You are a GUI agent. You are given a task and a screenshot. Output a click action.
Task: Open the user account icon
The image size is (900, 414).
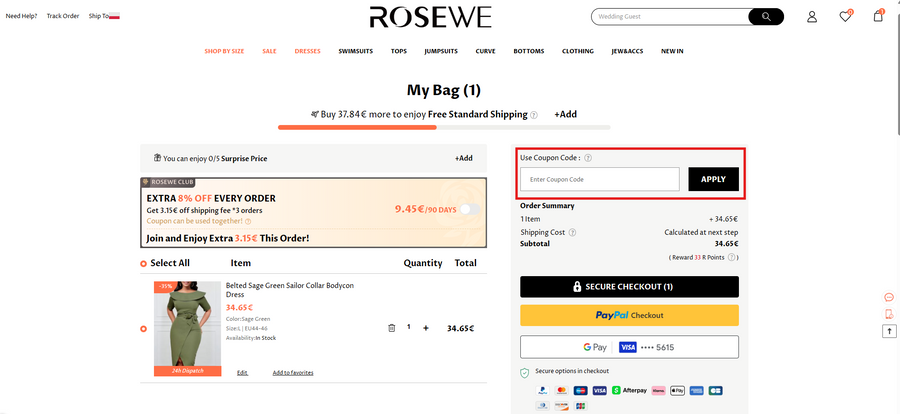pyautogui.click(x=812, y=17)
